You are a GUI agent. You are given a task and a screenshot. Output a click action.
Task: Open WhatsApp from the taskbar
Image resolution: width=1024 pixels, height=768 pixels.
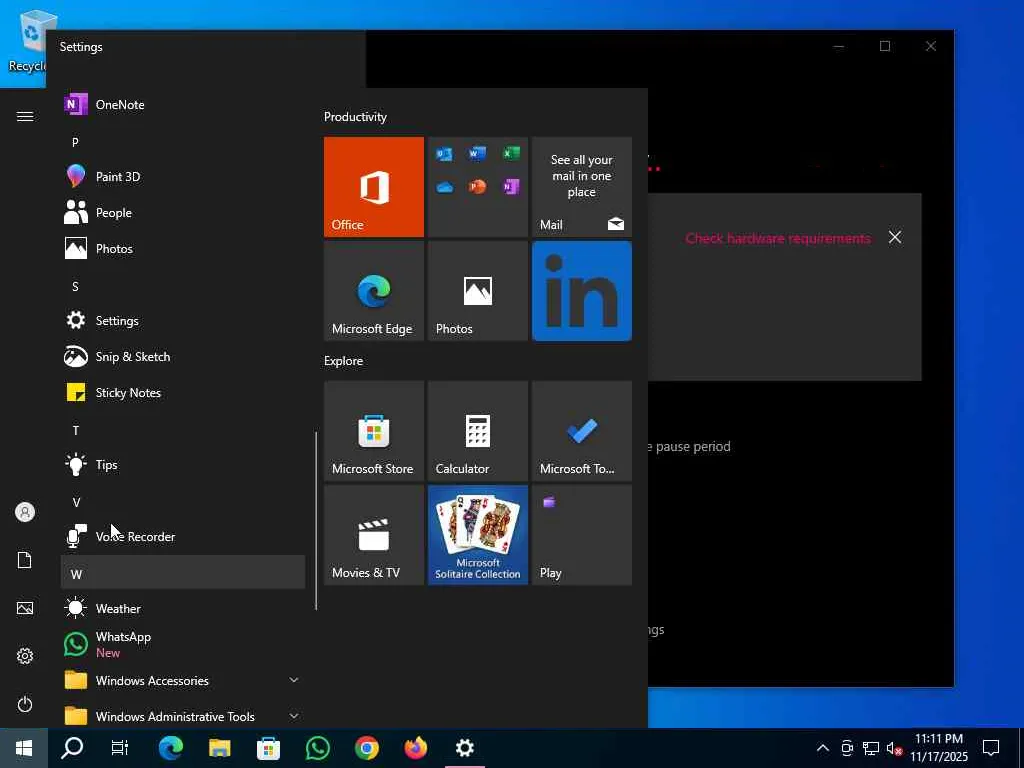pos(317,748)
